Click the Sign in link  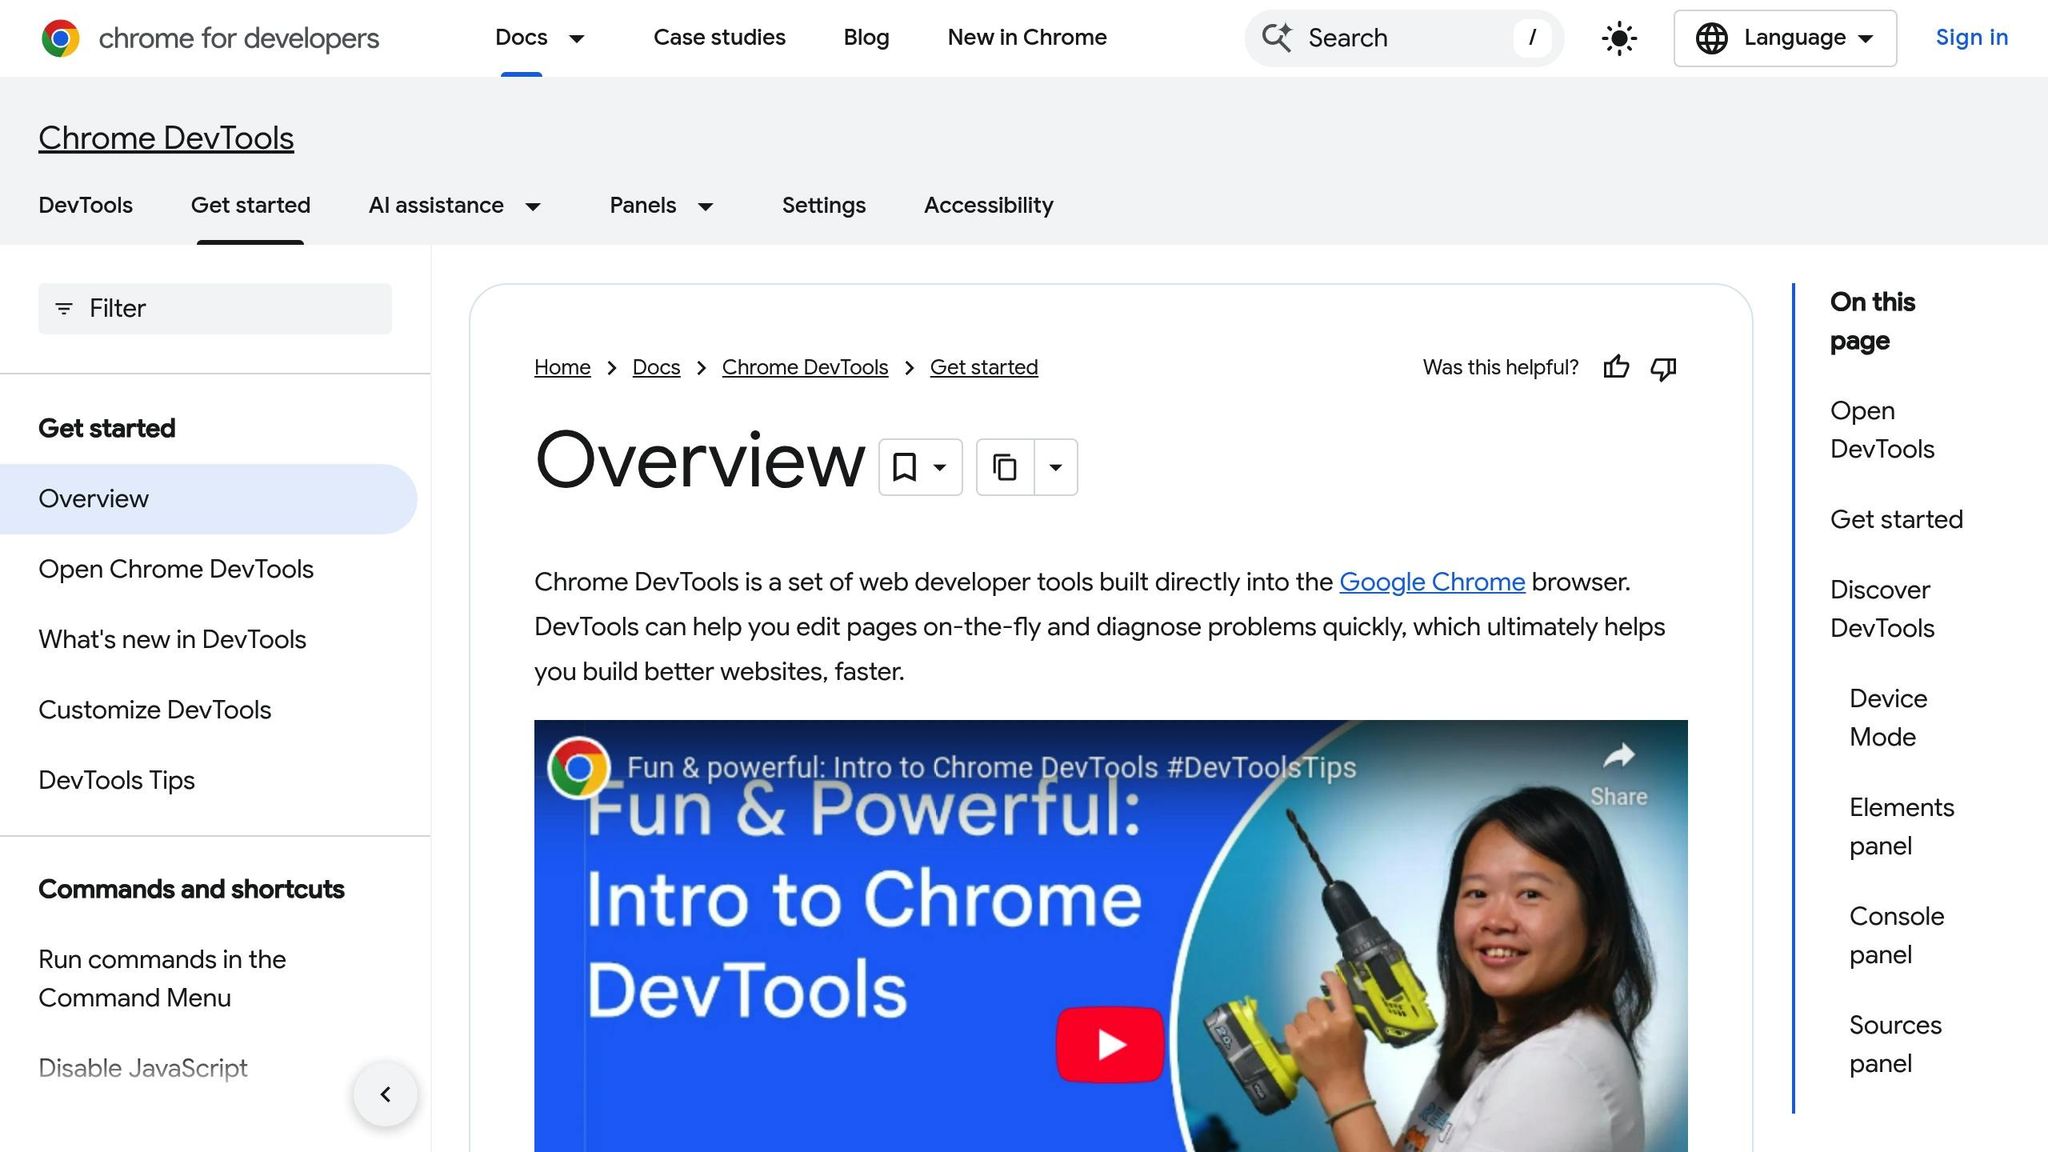click(1971, 38)
